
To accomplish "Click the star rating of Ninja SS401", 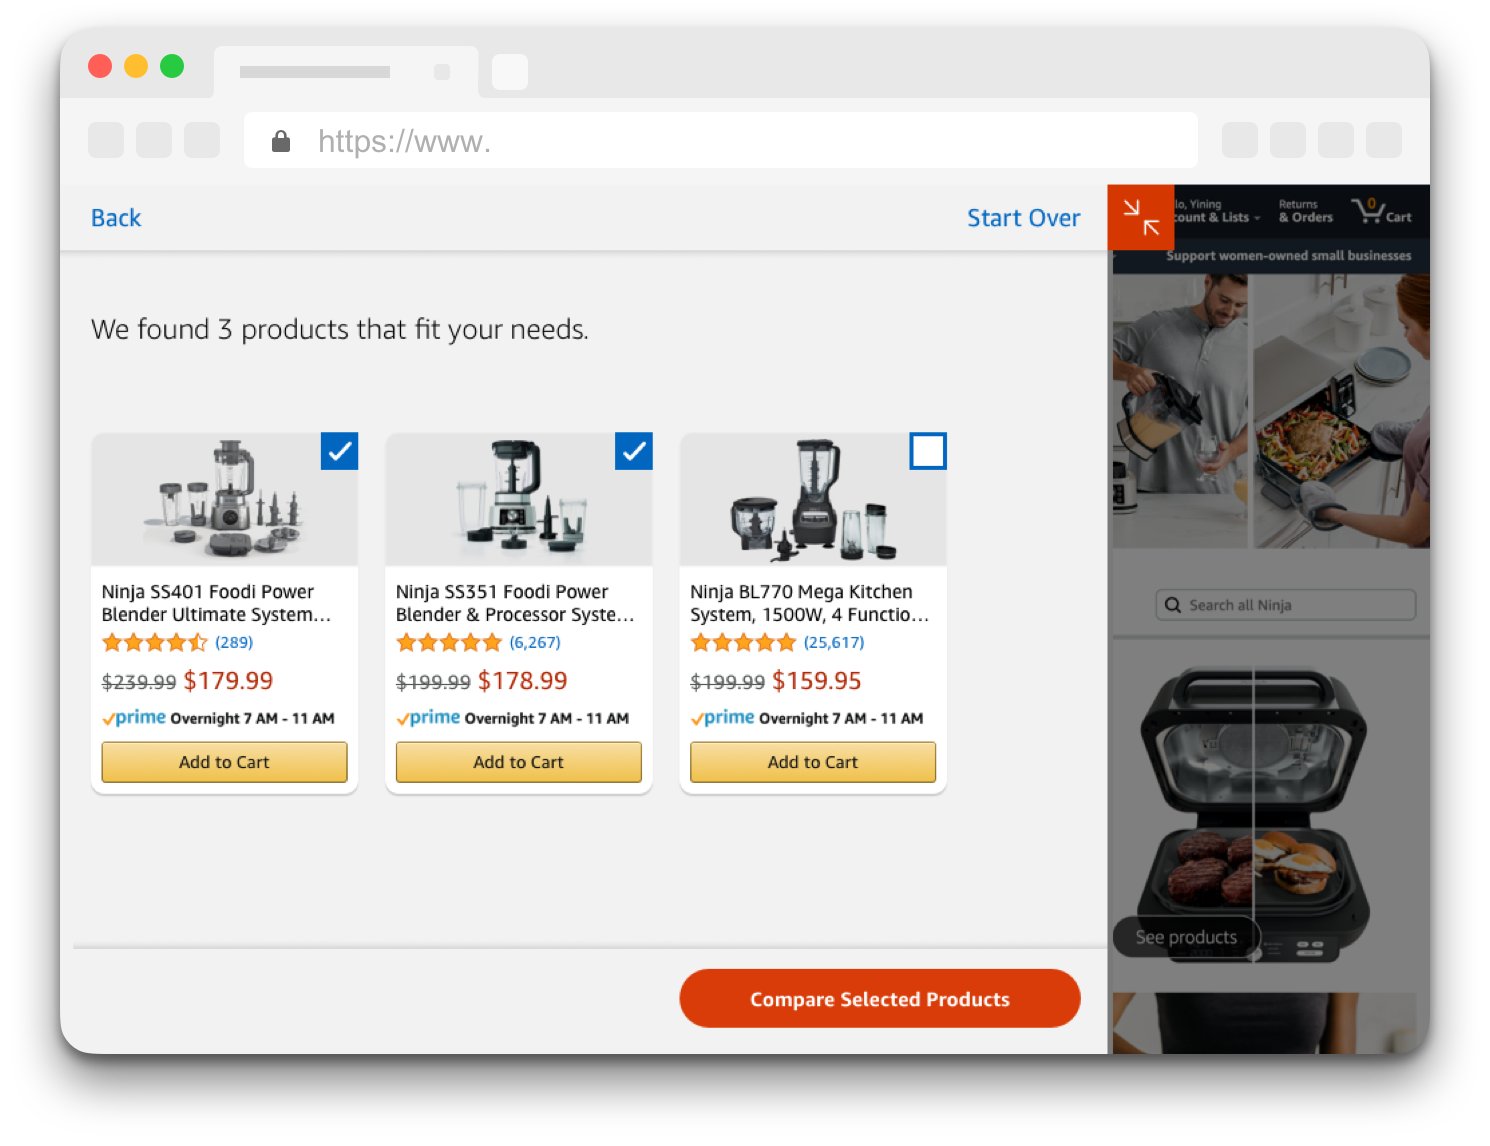I will (x=155, y=642).
